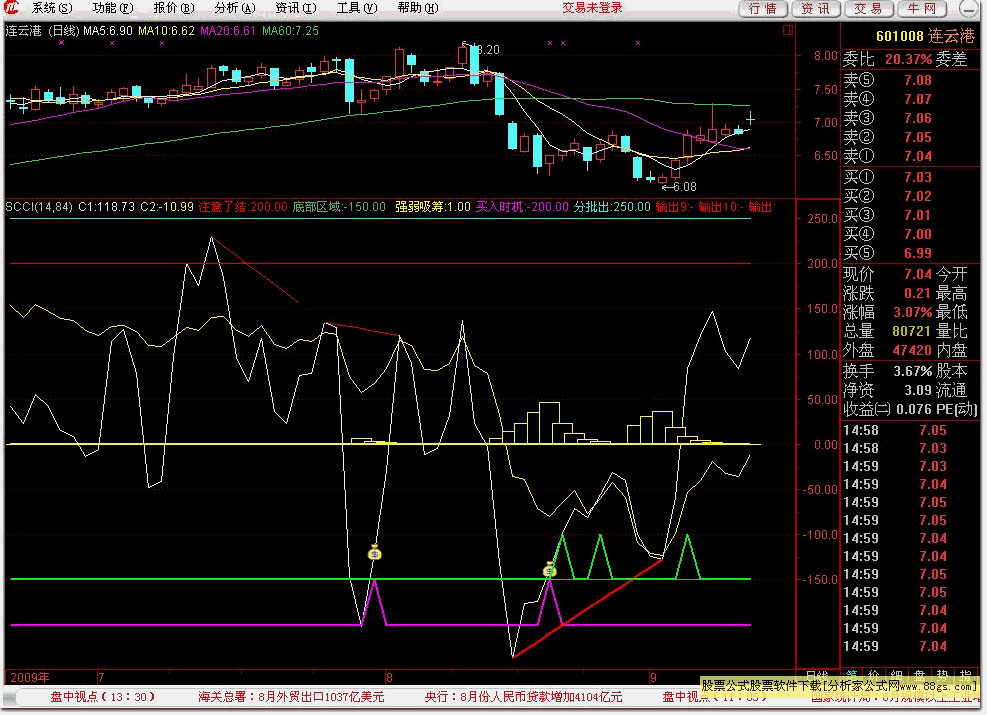Open the 盘中视点 (13:30) ticker item
The width and height of the screenshot is (987, 715).
(x=103, y=696)
